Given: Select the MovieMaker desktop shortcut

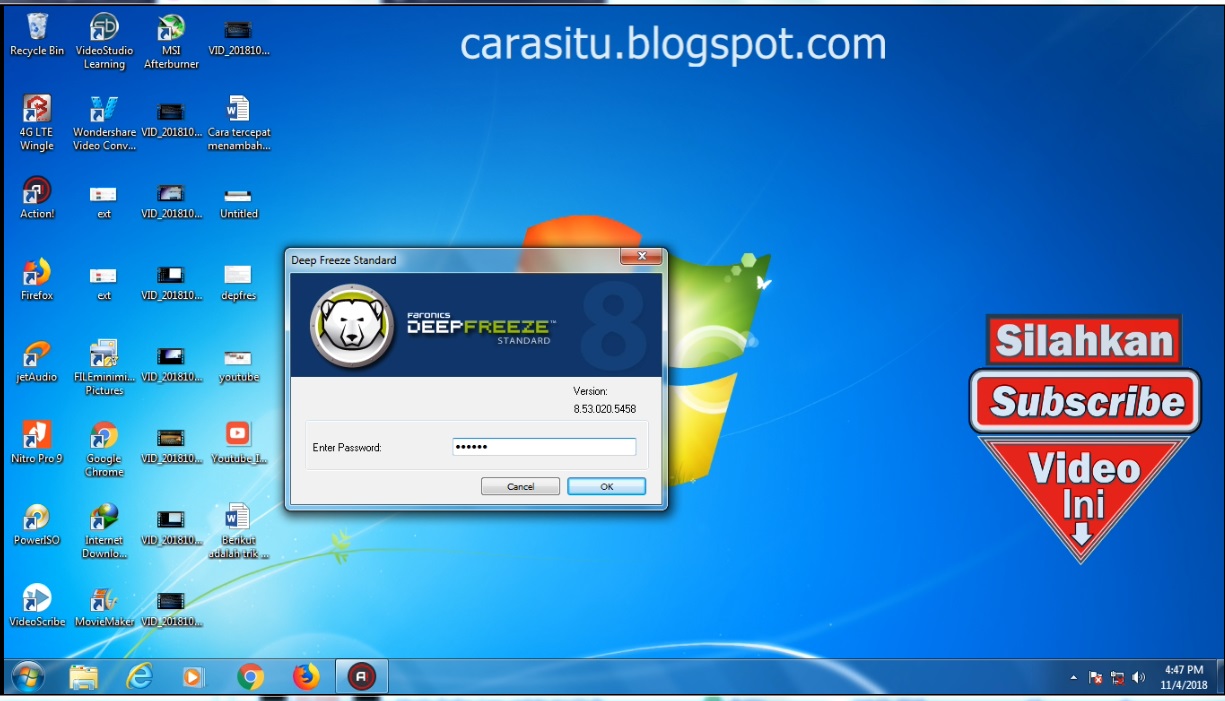Looking at the screenshot, I should coord(104,608).
